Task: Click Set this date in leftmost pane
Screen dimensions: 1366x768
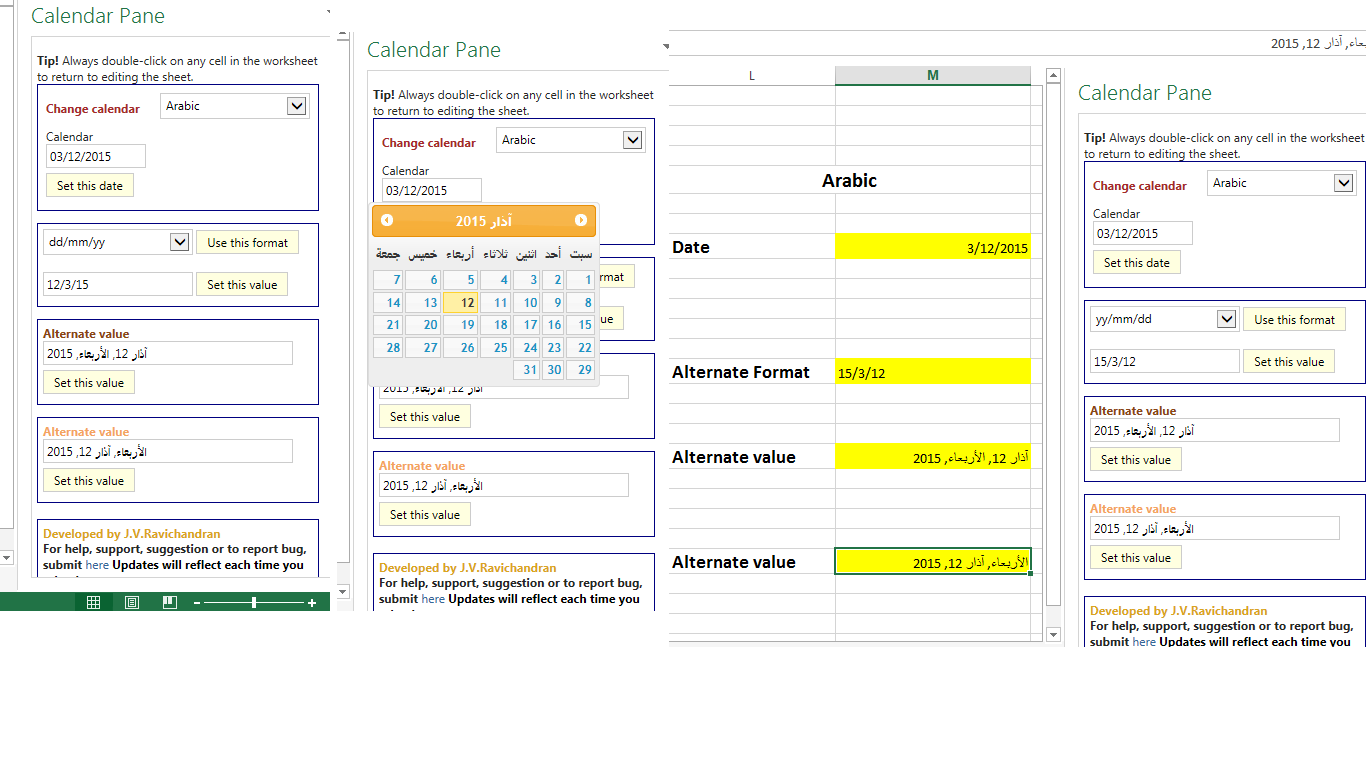Action: [90, 185]
